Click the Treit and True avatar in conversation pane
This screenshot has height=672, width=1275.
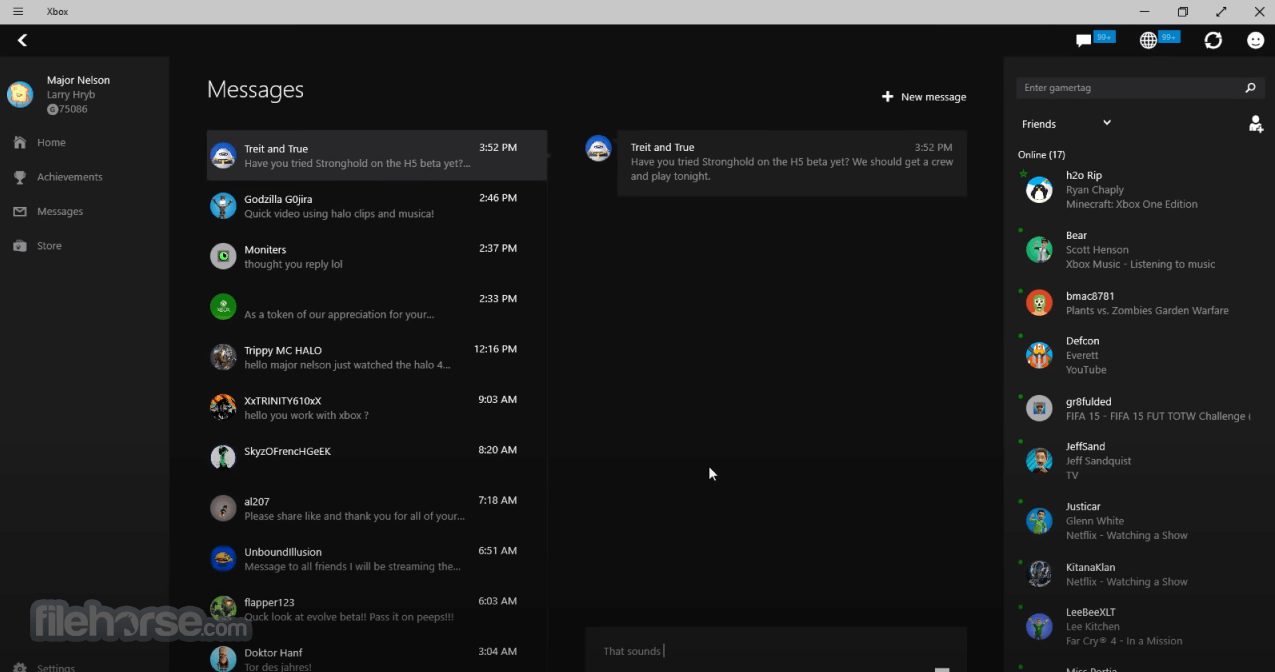(598, 149)
